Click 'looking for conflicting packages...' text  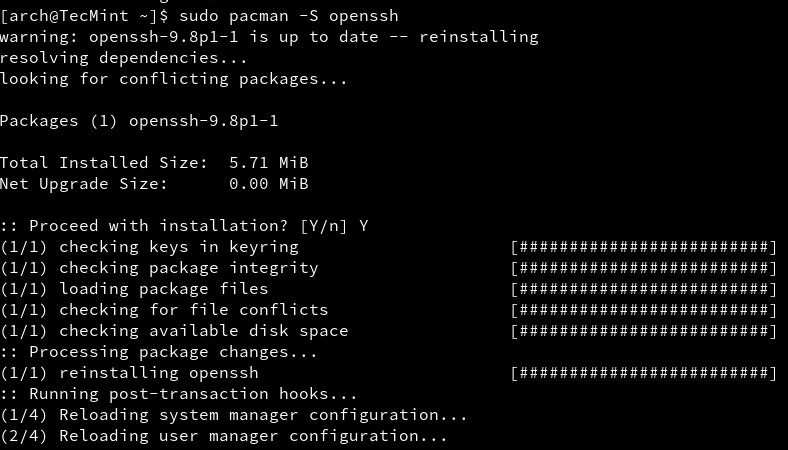tap(174, 79)
